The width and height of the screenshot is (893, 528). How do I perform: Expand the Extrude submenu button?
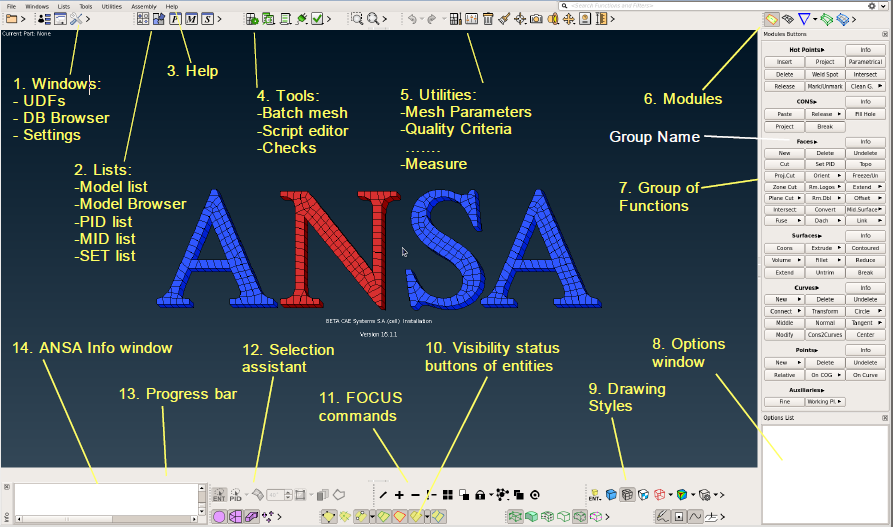pos(825,248)
